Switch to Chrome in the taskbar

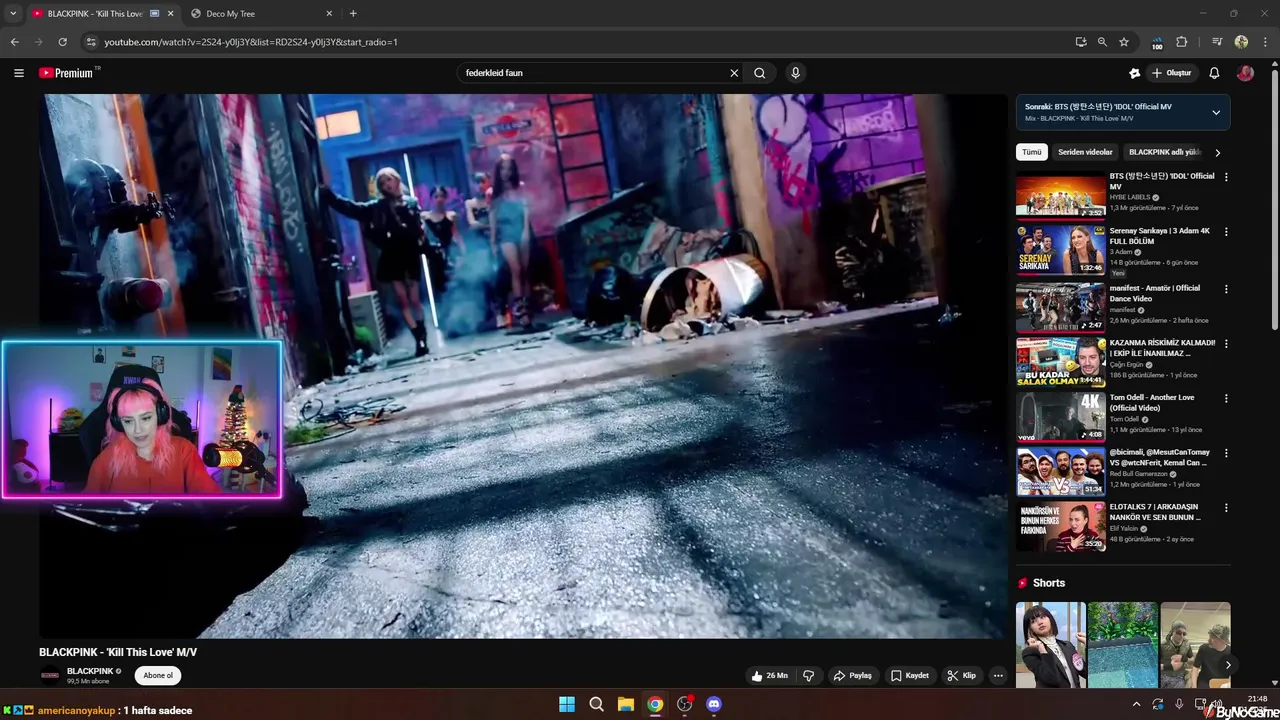coord(655,704)
